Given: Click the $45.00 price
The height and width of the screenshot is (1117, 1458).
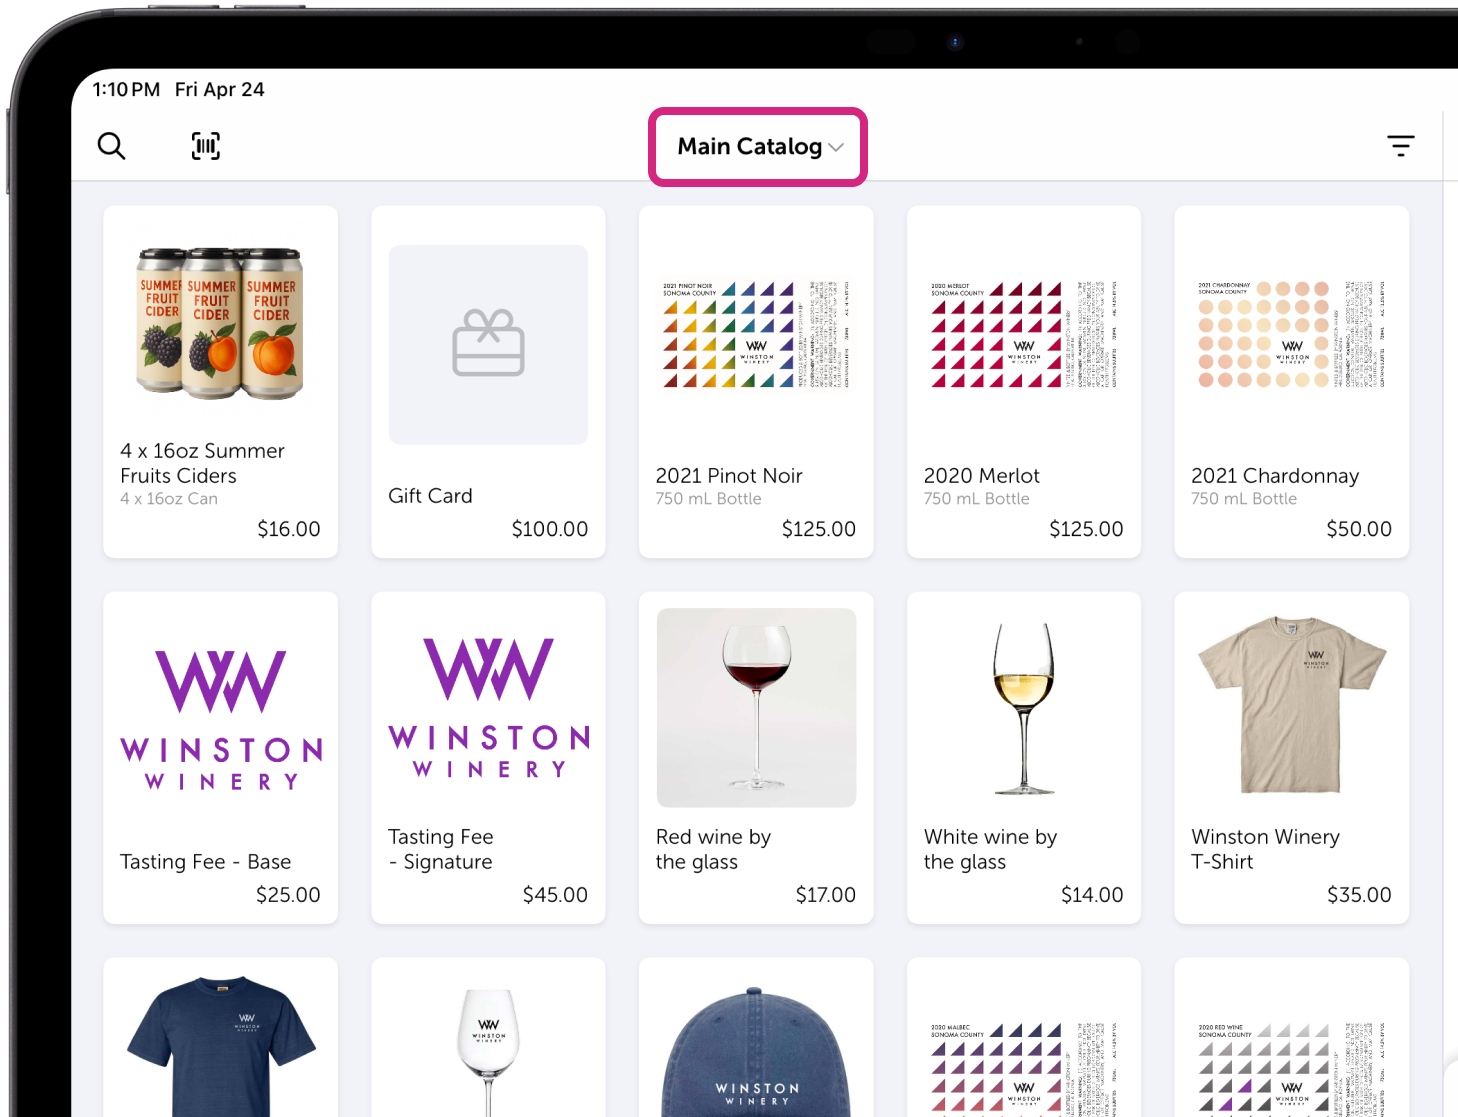Looking at the screenshot, I should [555, 895].
